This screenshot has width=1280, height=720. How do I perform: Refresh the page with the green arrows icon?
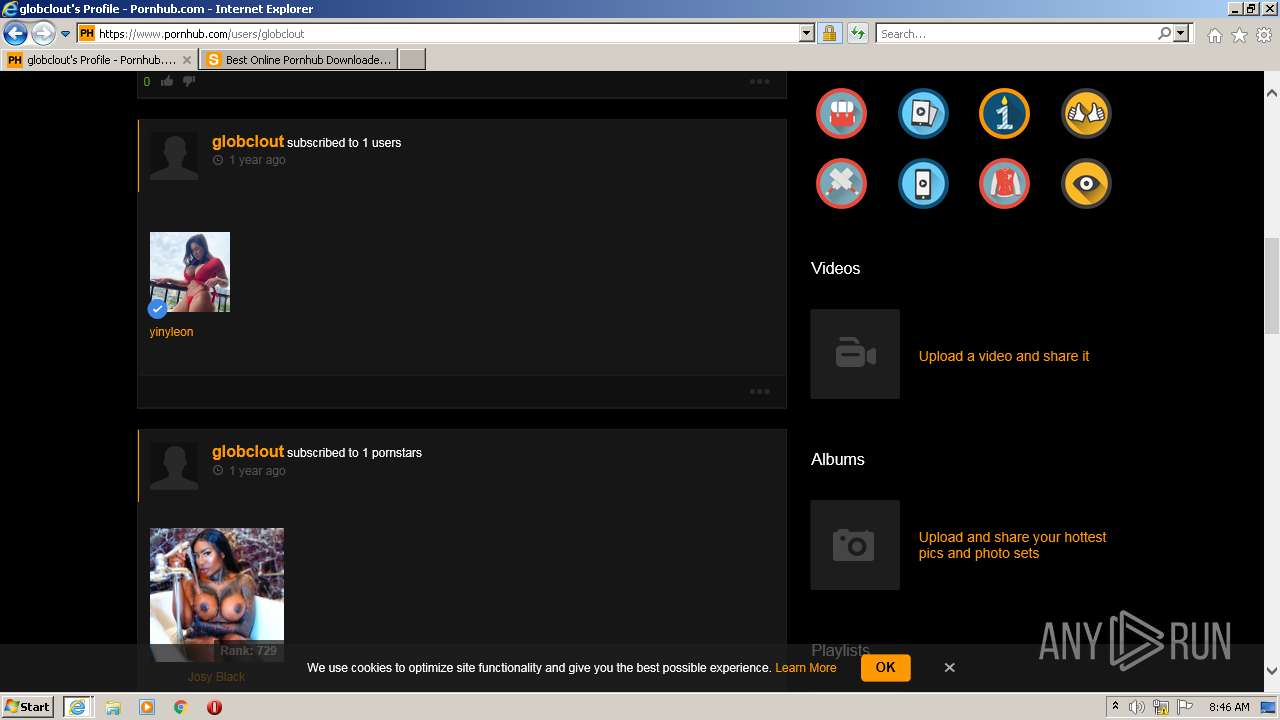[x=857, y=33]
